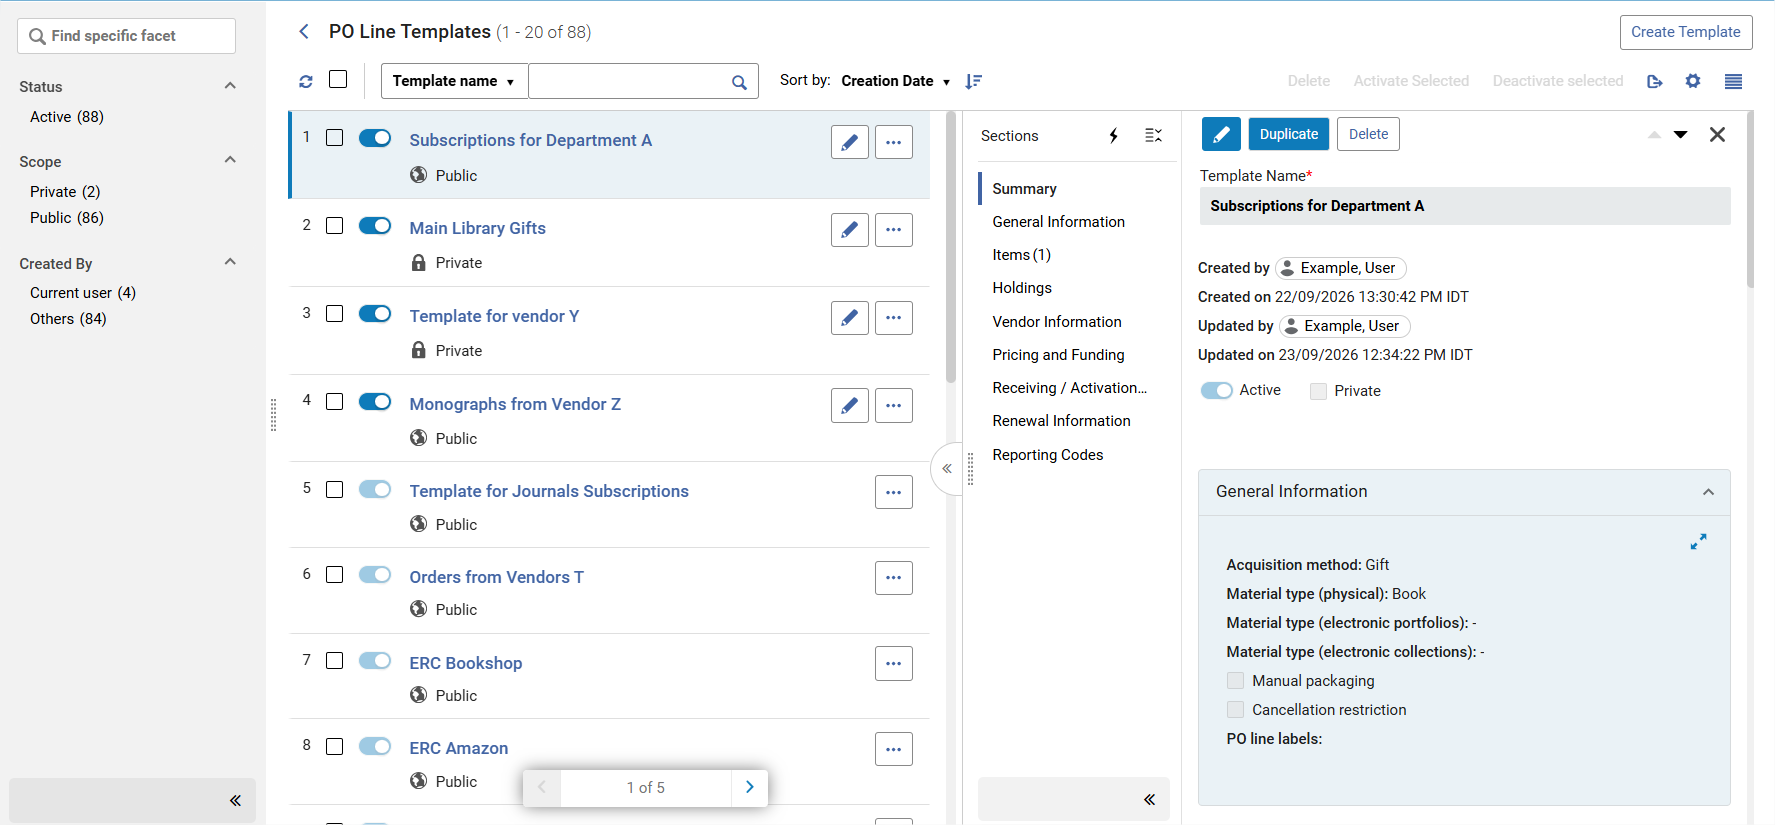Screen dimensions: 1775x825
Task: Switch the list view layout icon
Action: tap(1733, 81)
